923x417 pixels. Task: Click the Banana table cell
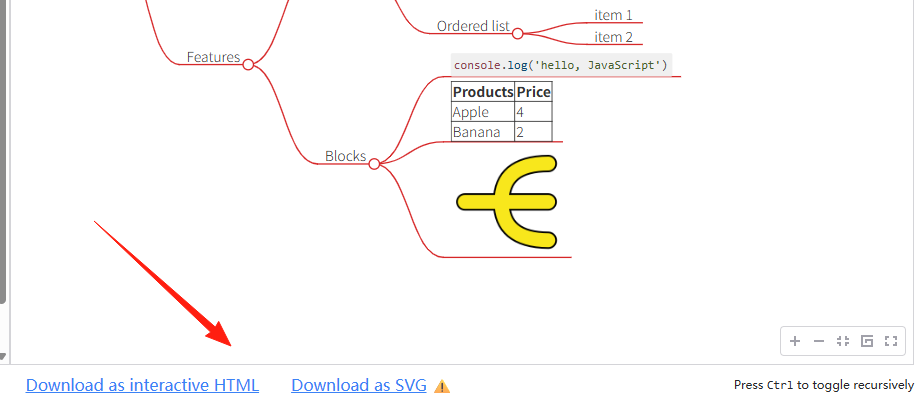tap(483, 132)
